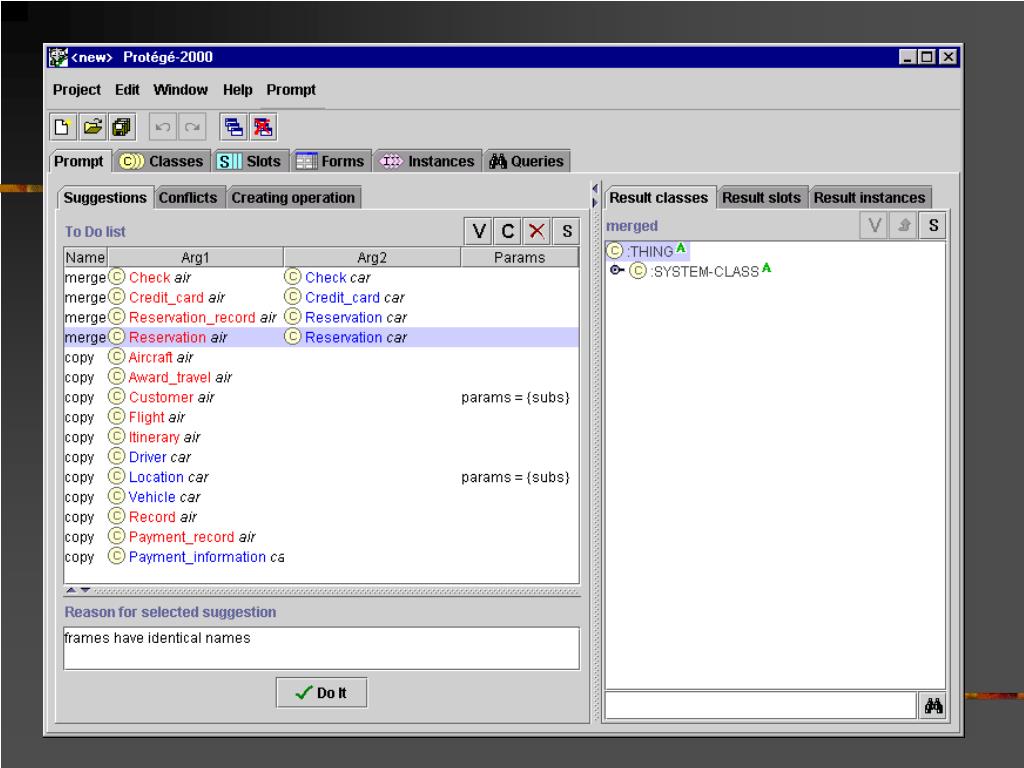Switch to the Slots tab
Screen dimensions: 1024x768
click(249, 161)
